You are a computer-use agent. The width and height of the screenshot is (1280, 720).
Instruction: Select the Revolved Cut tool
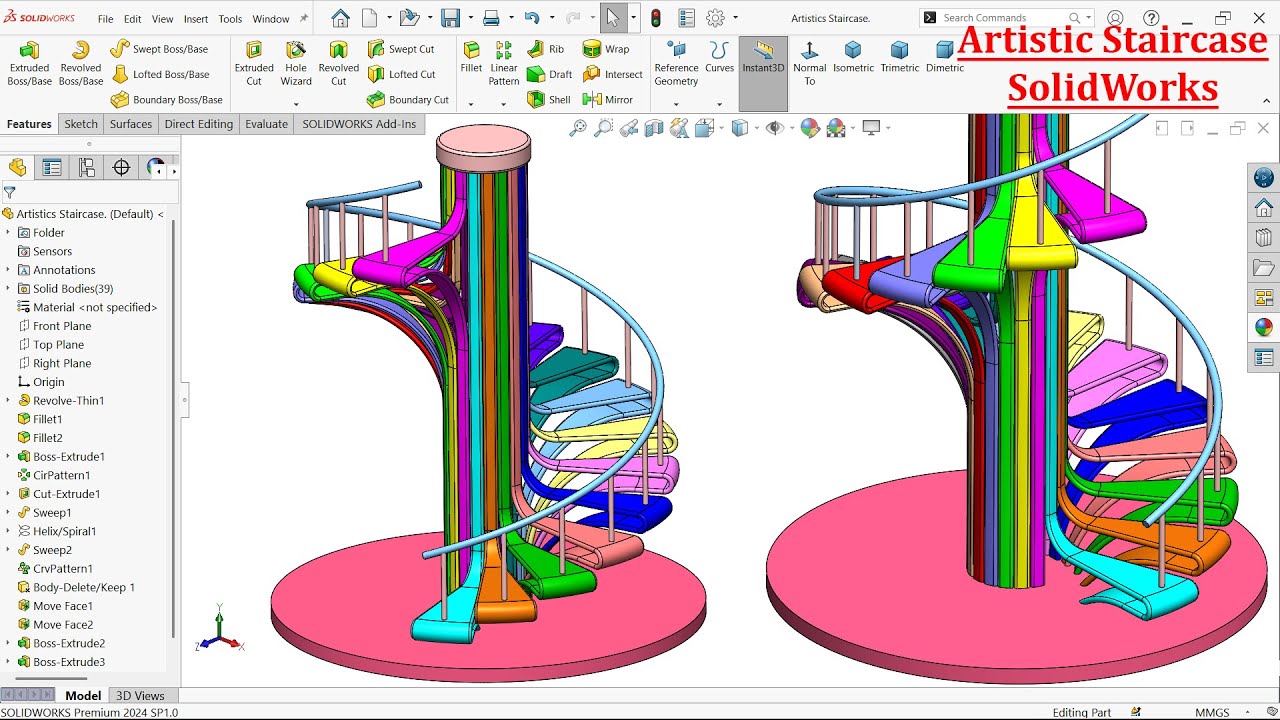click(x=338, y=63)
